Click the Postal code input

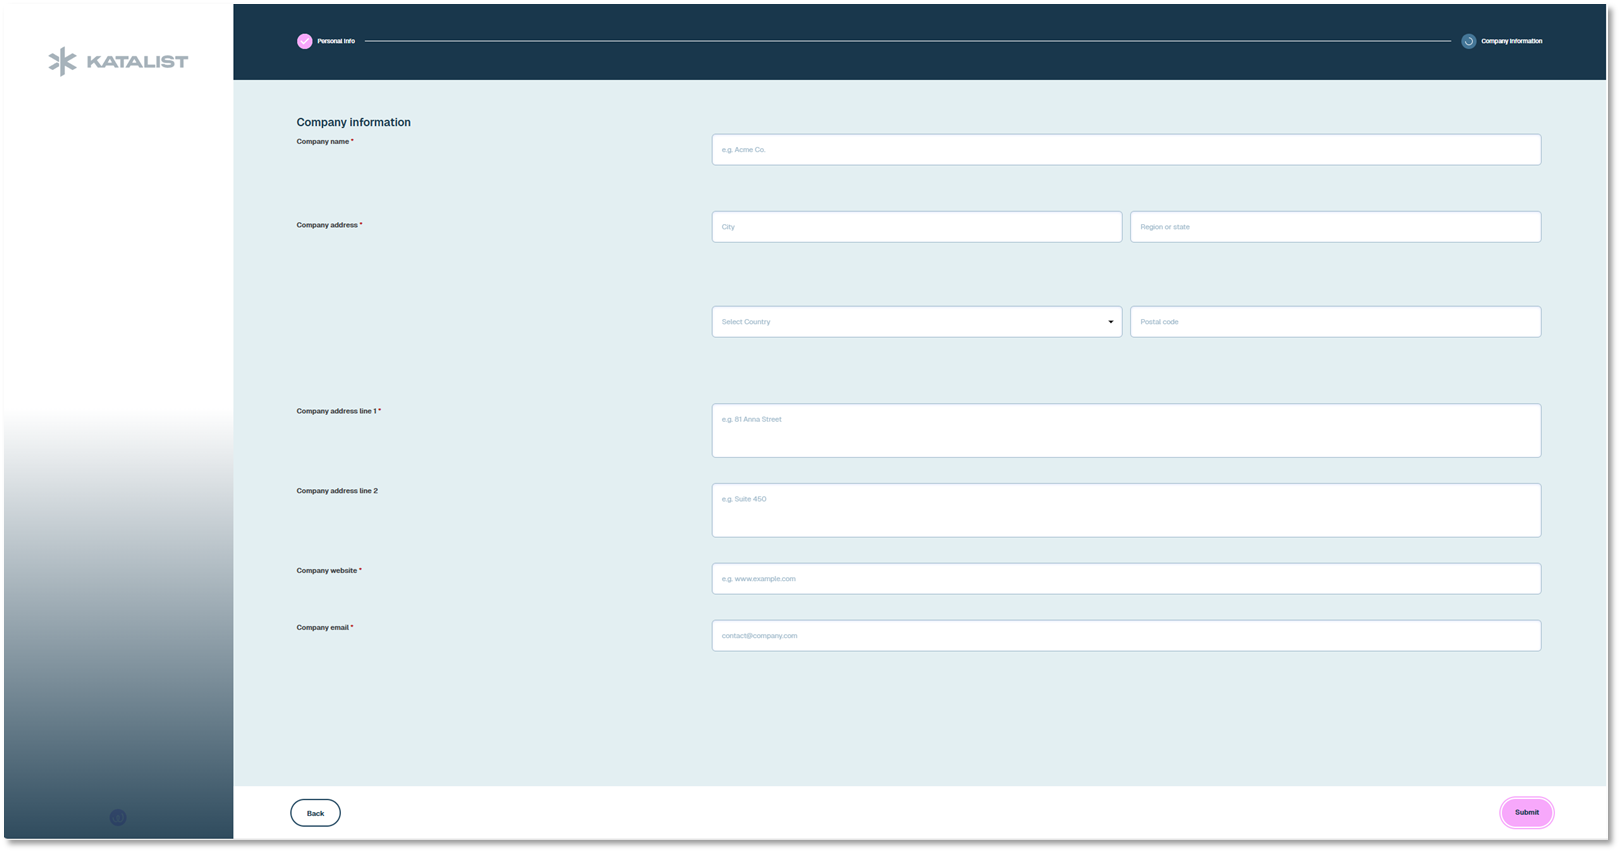[x=1334, y=322]
